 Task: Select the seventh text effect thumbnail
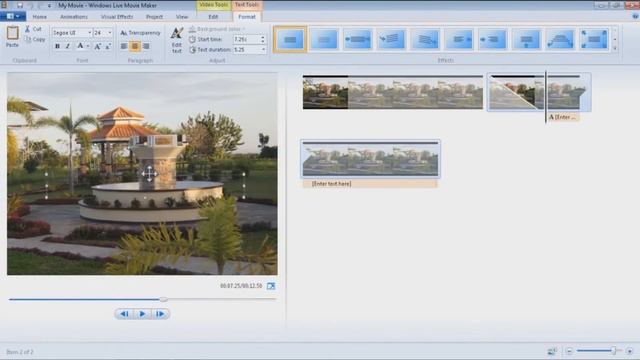point(493,40)
